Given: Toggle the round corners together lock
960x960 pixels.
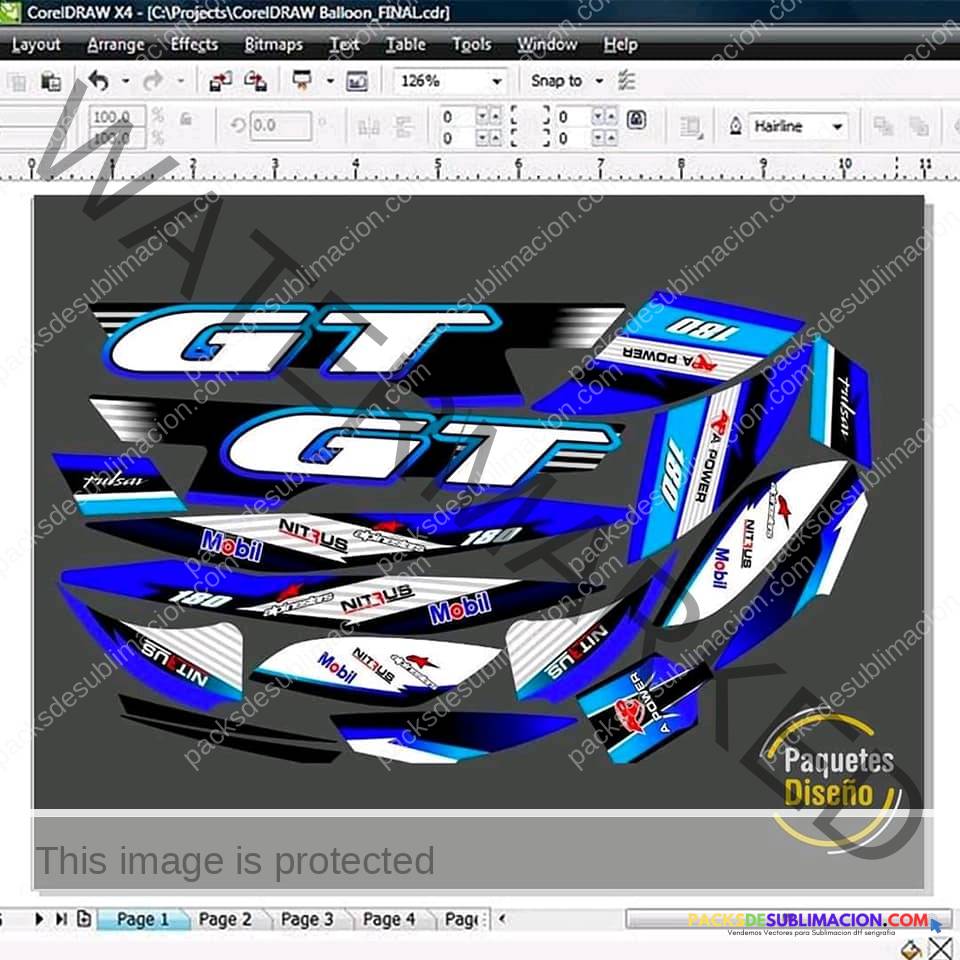Looking at the screenshot, I should (637, 119).
